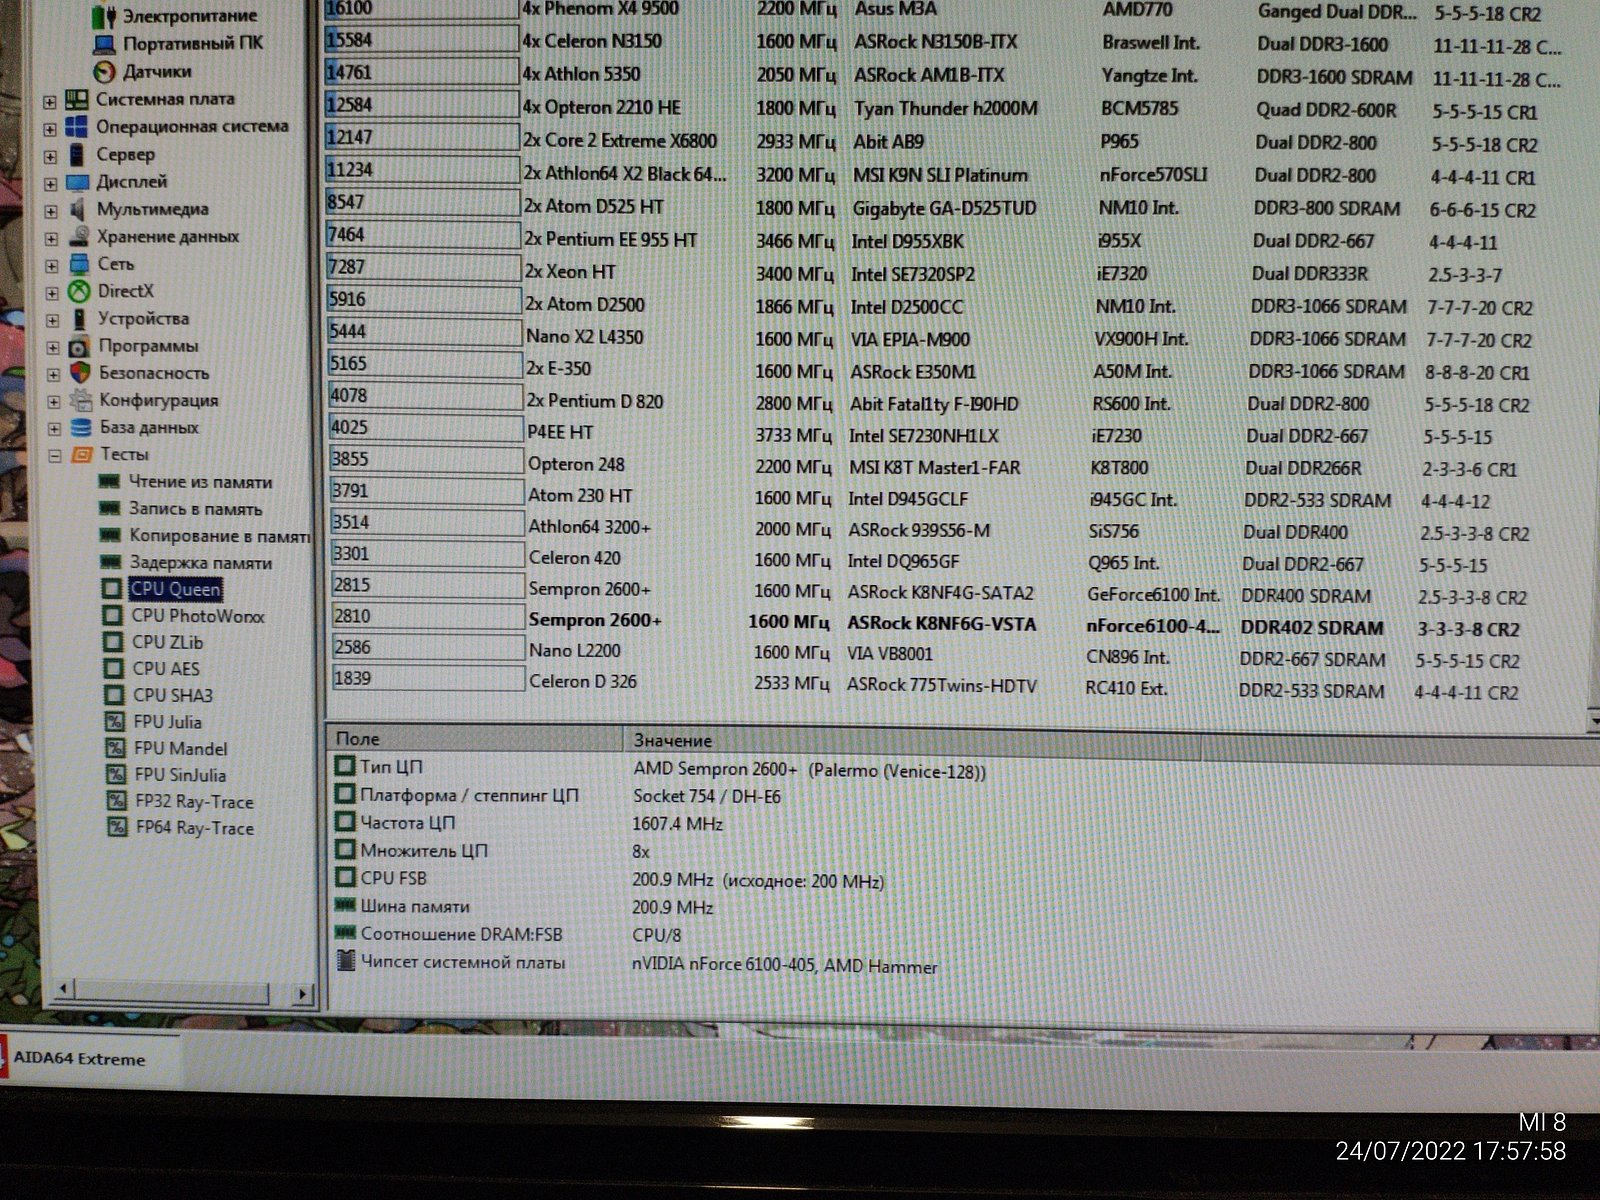Open the FPU Mandel benchmark

(181, 749)
